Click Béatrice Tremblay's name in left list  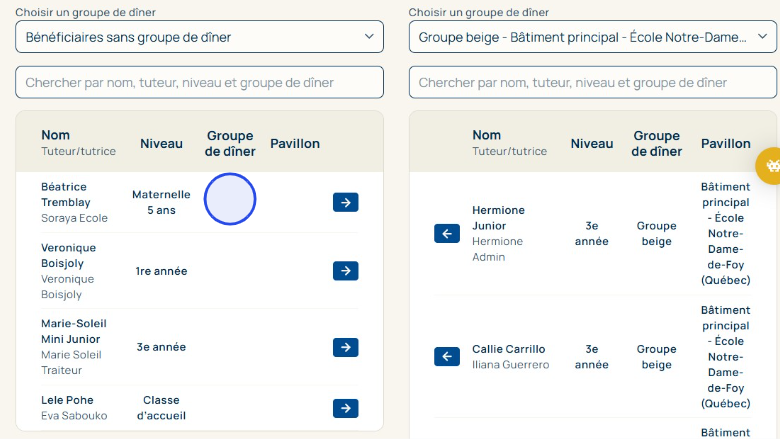66,195
